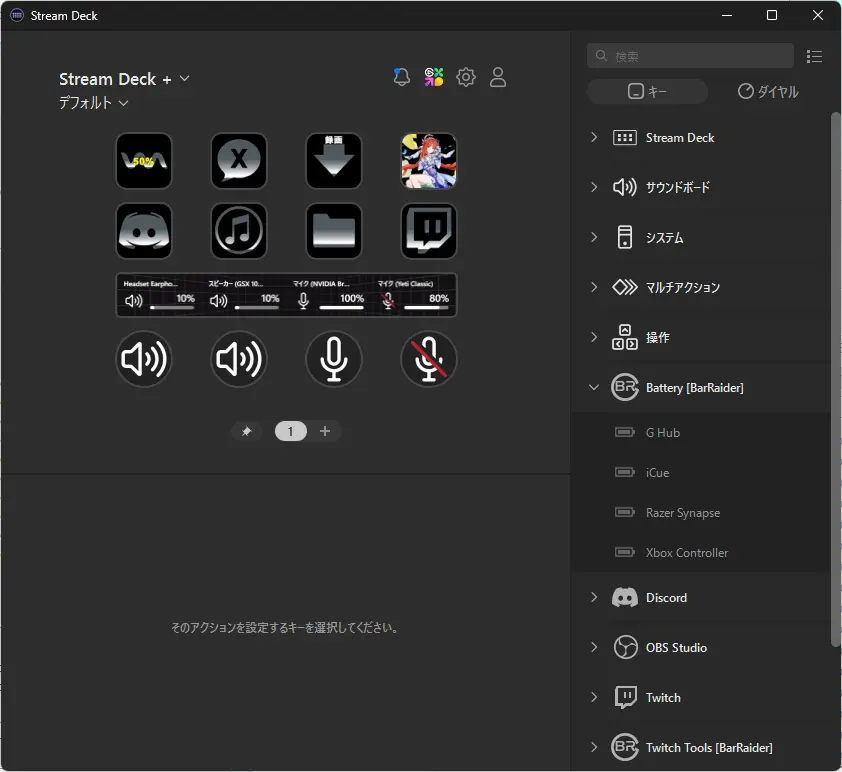Open the user profile icon
The image size is (842, 772).
pos(498,77)
